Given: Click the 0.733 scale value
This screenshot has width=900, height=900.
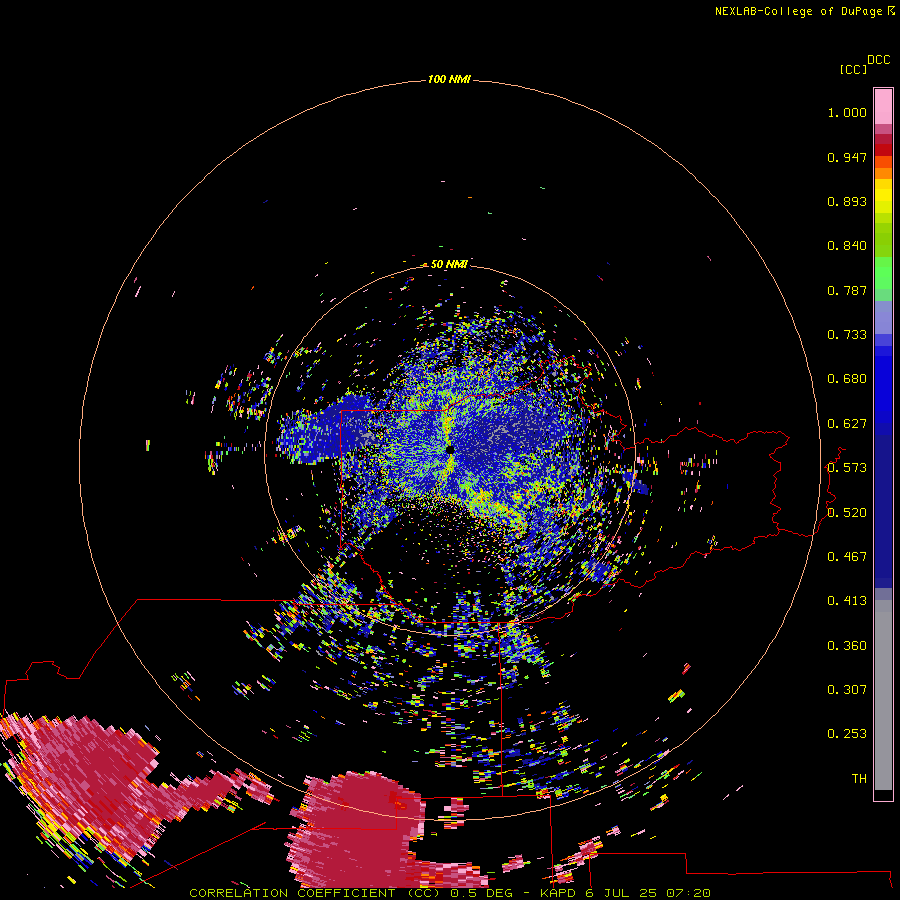Looking at the screenshot, I should 847,335.
